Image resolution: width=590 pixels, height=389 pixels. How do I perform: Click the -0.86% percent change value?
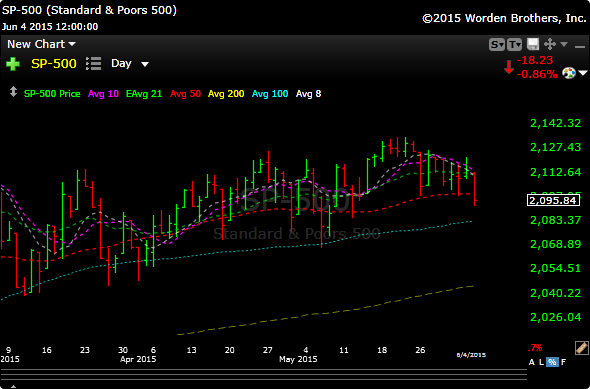pos(537,74)
